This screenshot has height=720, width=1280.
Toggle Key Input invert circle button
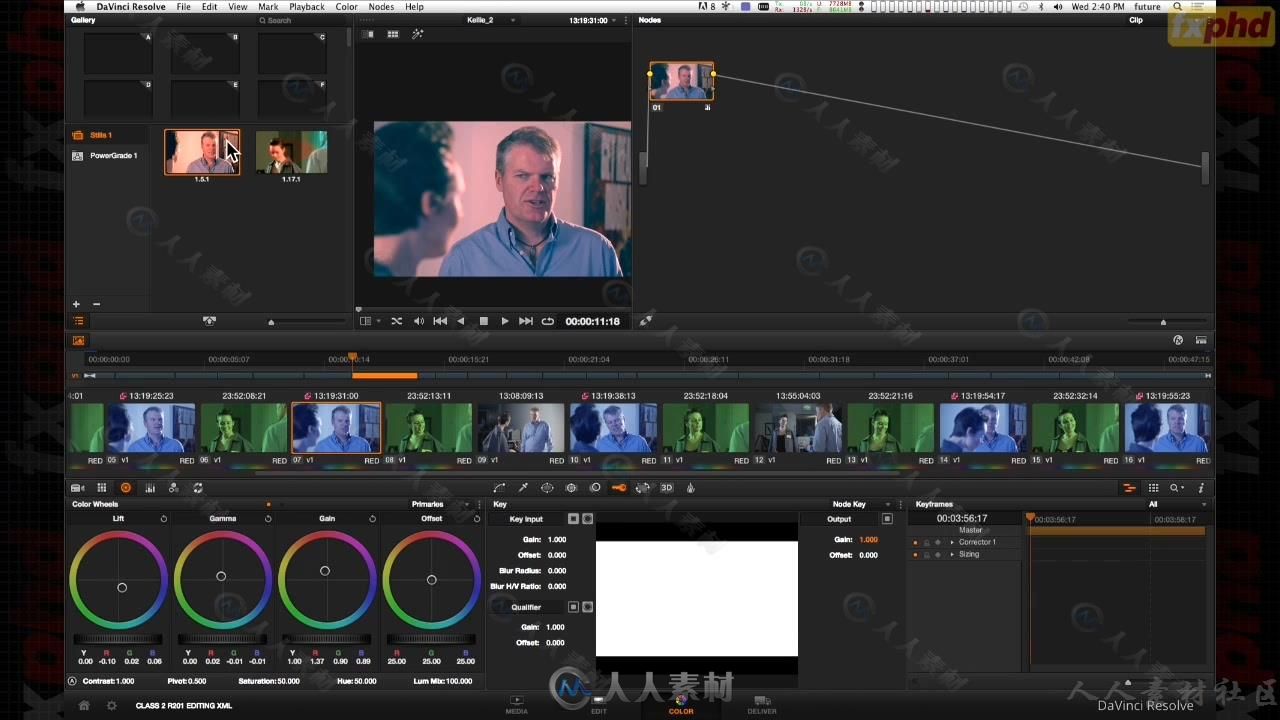[587, 519]
